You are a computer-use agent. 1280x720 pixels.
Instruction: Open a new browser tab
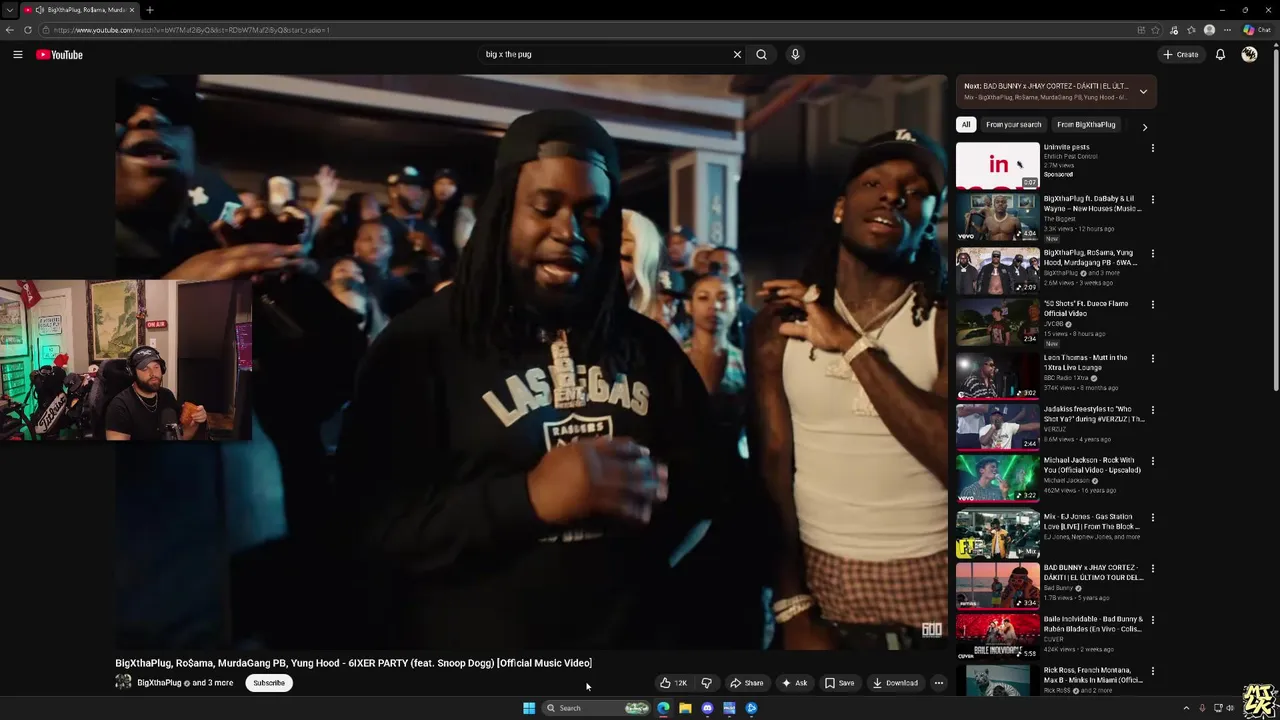[149, 10]
